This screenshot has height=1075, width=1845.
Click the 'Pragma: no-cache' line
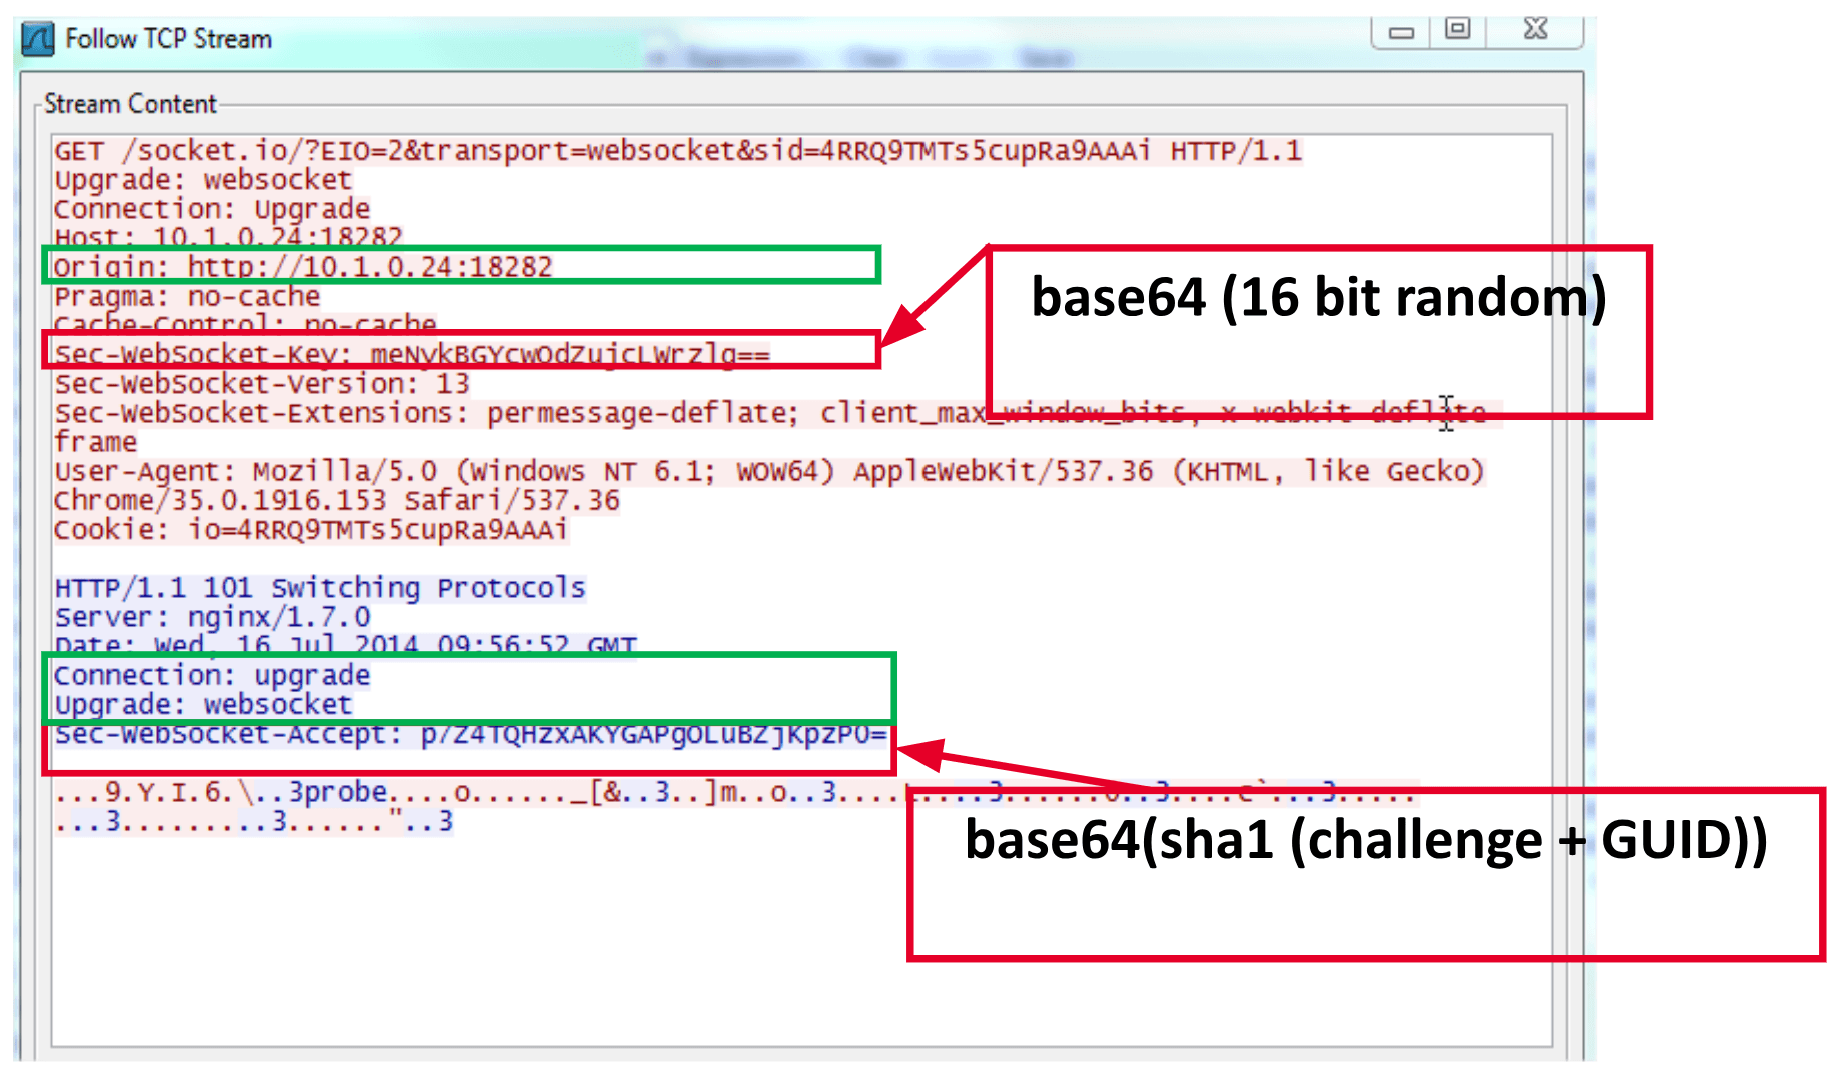(x=187, y=297)
